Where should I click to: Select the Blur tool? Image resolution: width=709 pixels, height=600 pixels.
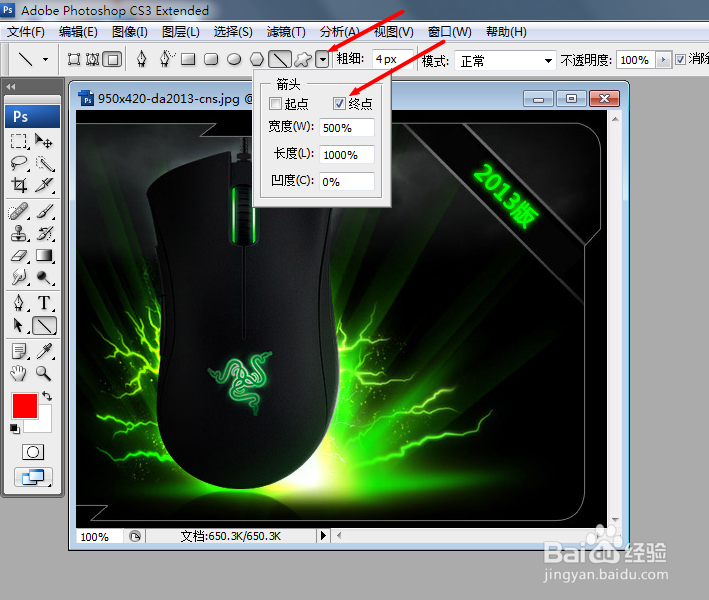pyautogui.click(x=19, y=277)
